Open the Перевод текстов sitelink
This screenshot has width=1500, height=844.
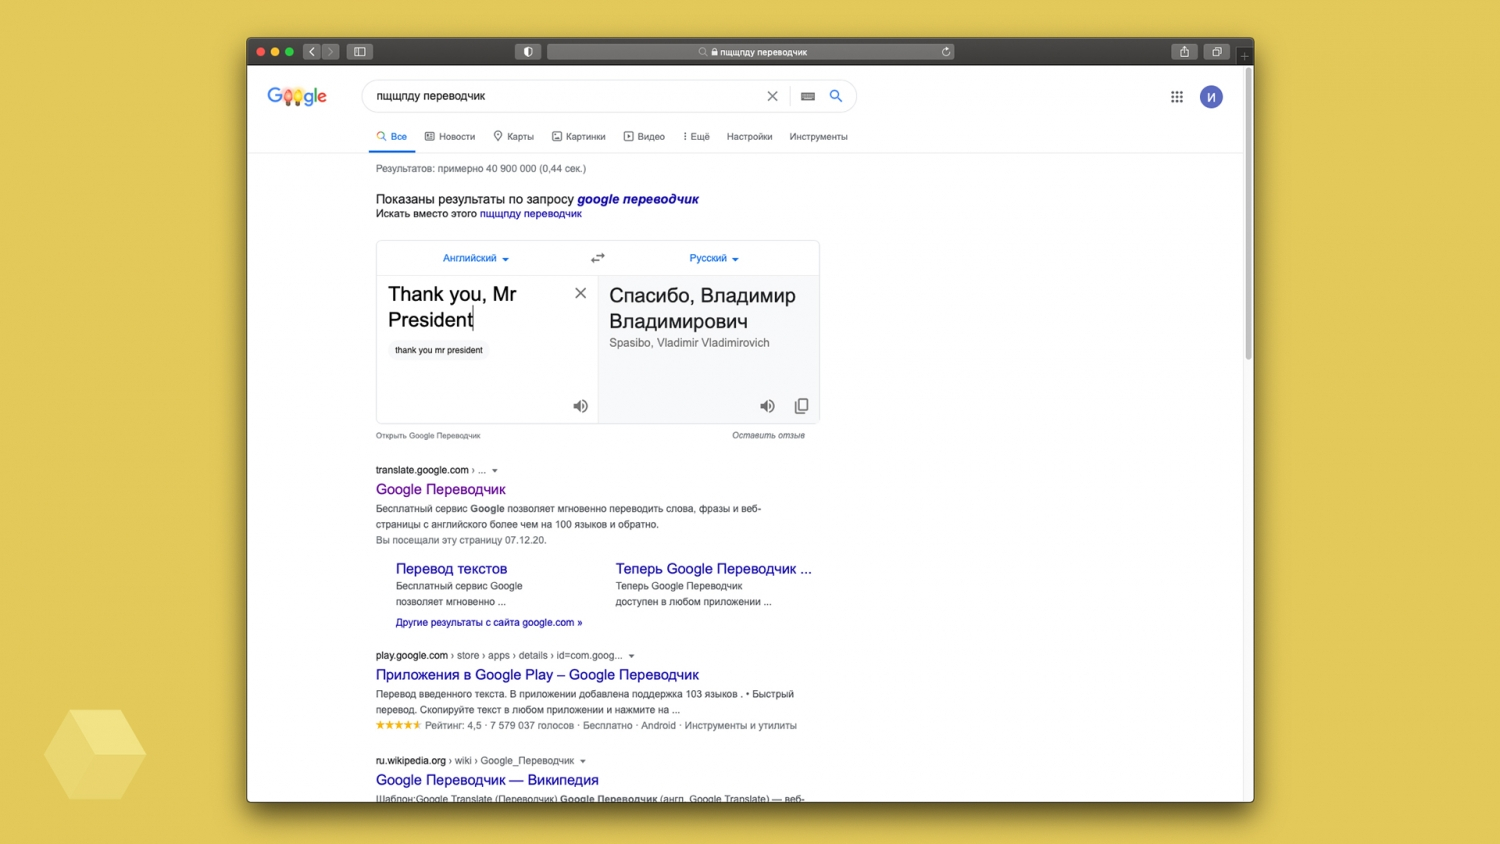451,569
